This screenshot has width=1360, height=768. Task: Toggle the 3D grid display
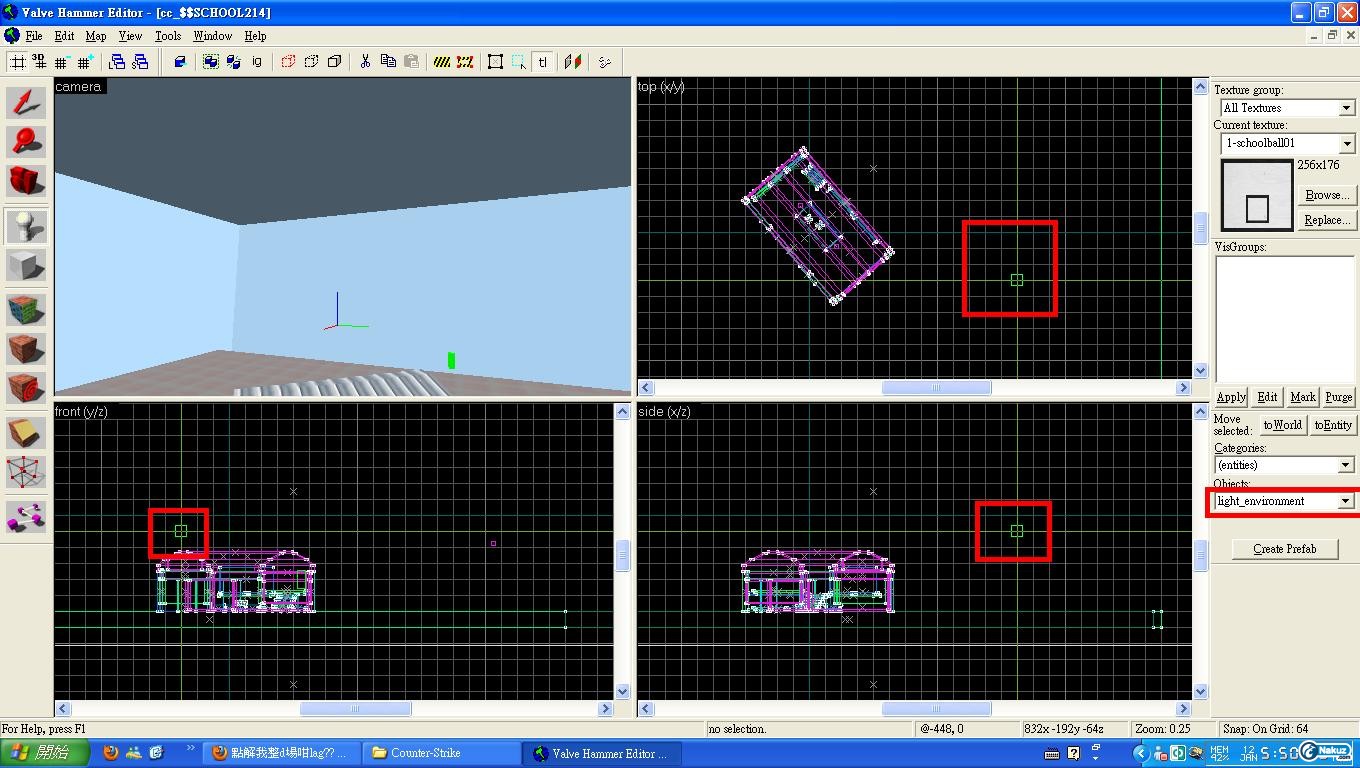(39, 62)
